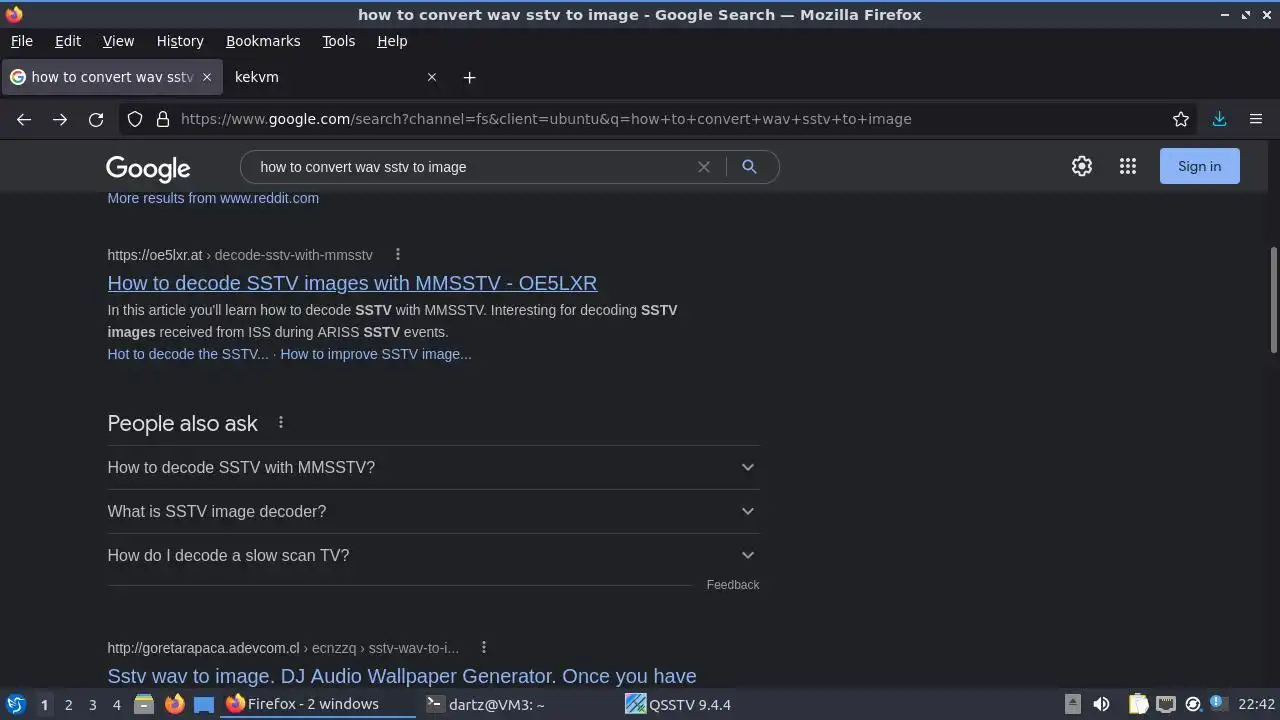Open 'More results from www.reddit.com' link

(213, 198)
